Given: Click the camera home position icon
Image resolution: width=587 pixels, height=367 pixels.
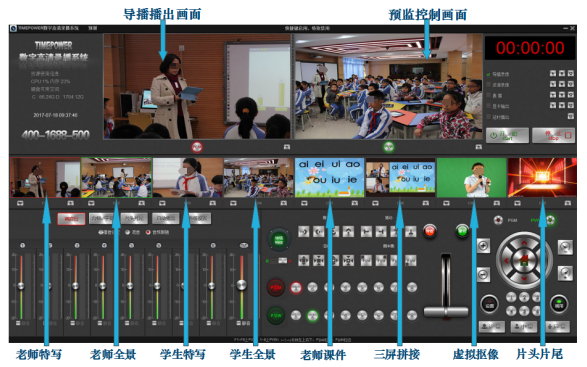Looking at the screenshot, I should (524, 260).
